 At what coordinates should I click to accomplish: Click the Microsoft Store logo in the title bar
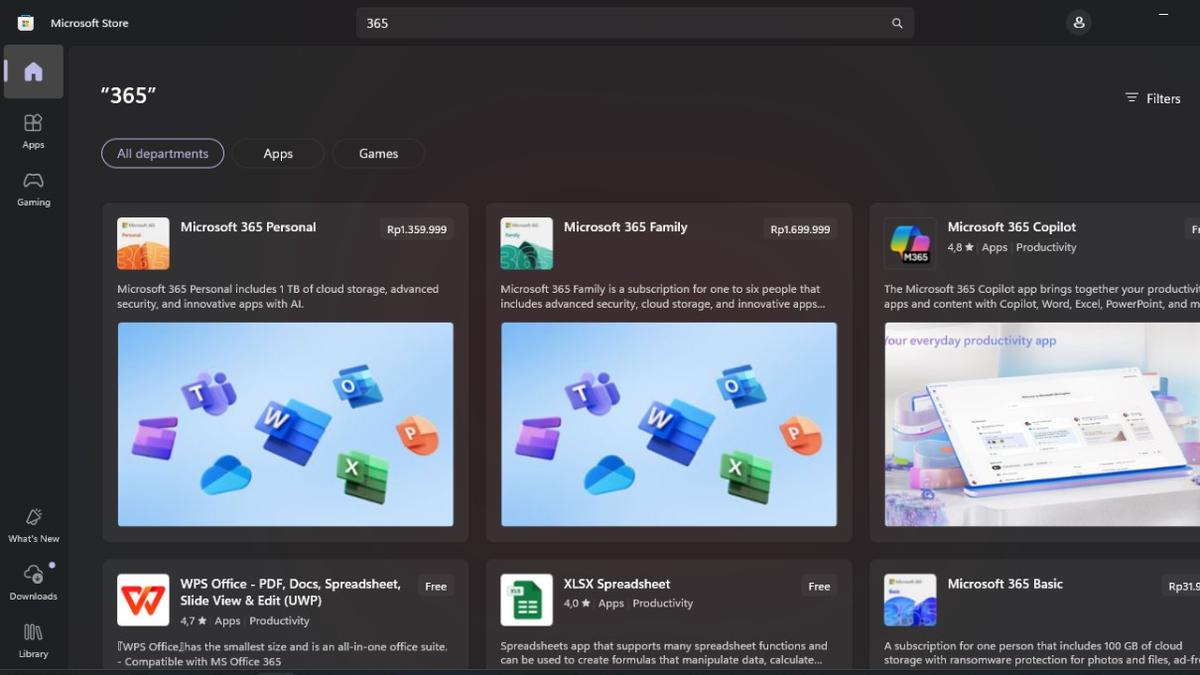coord(24,22)
